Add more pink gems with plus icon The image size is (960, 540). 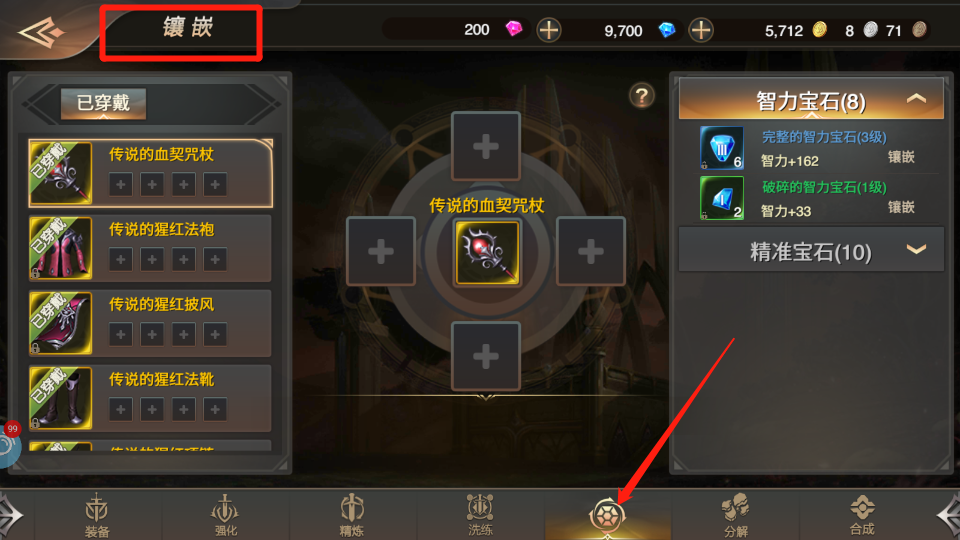[549, 30]
